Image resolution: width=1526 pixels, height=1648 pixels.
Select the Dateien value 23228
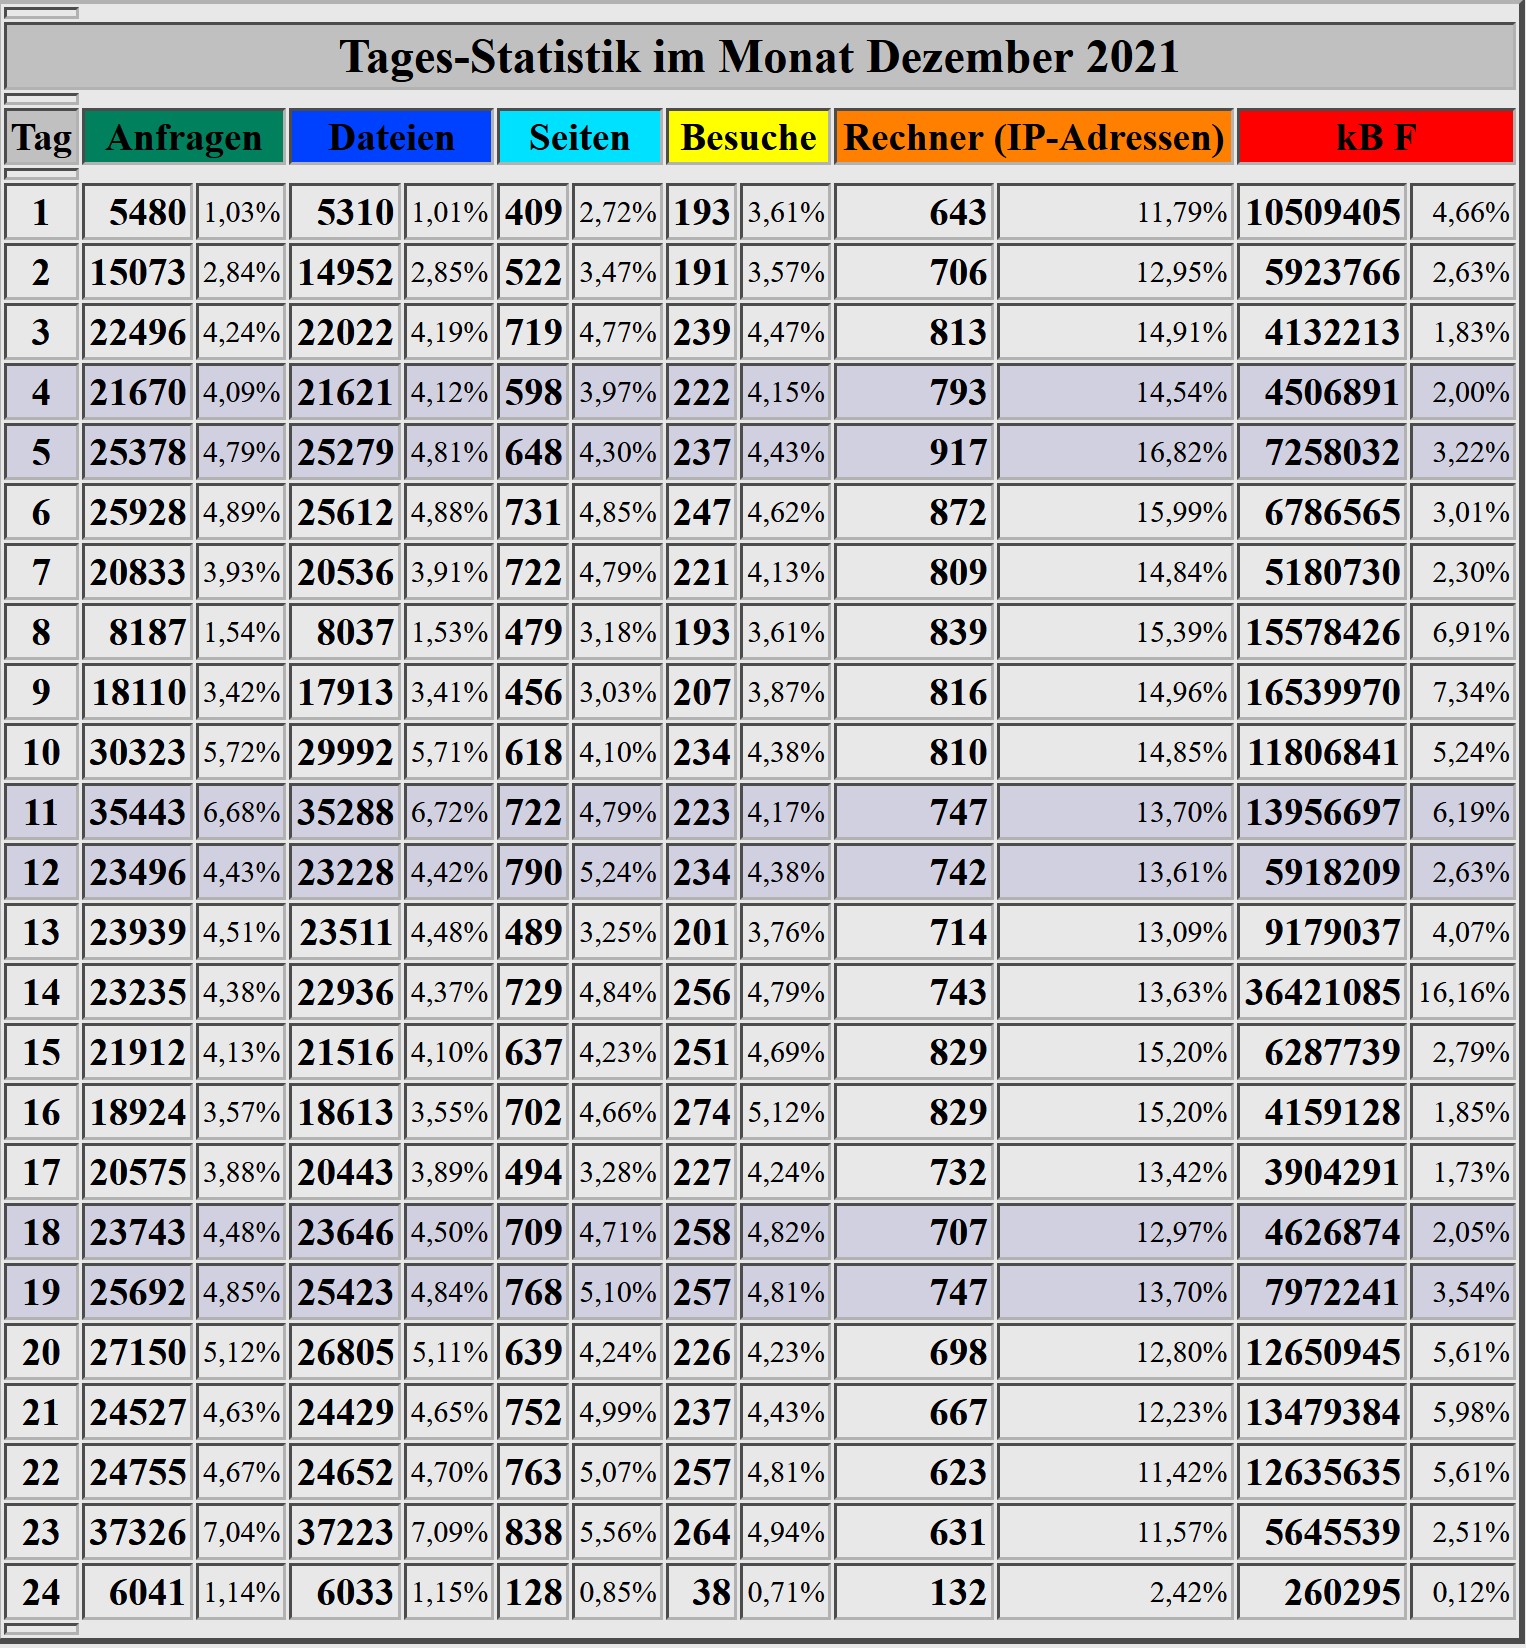coord(345,872)
